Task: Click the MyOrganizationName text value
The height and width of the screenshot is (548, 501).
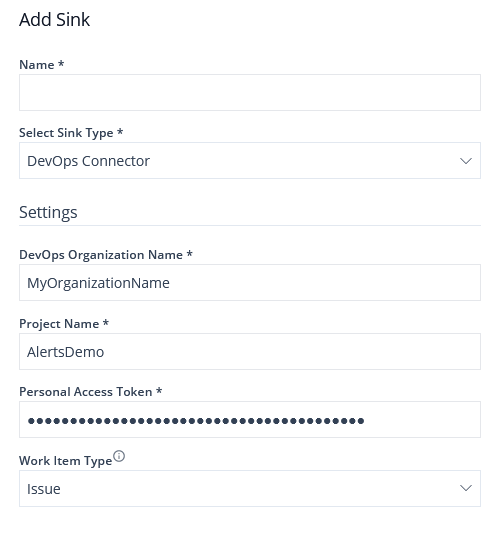Action: tap(98, 283)
